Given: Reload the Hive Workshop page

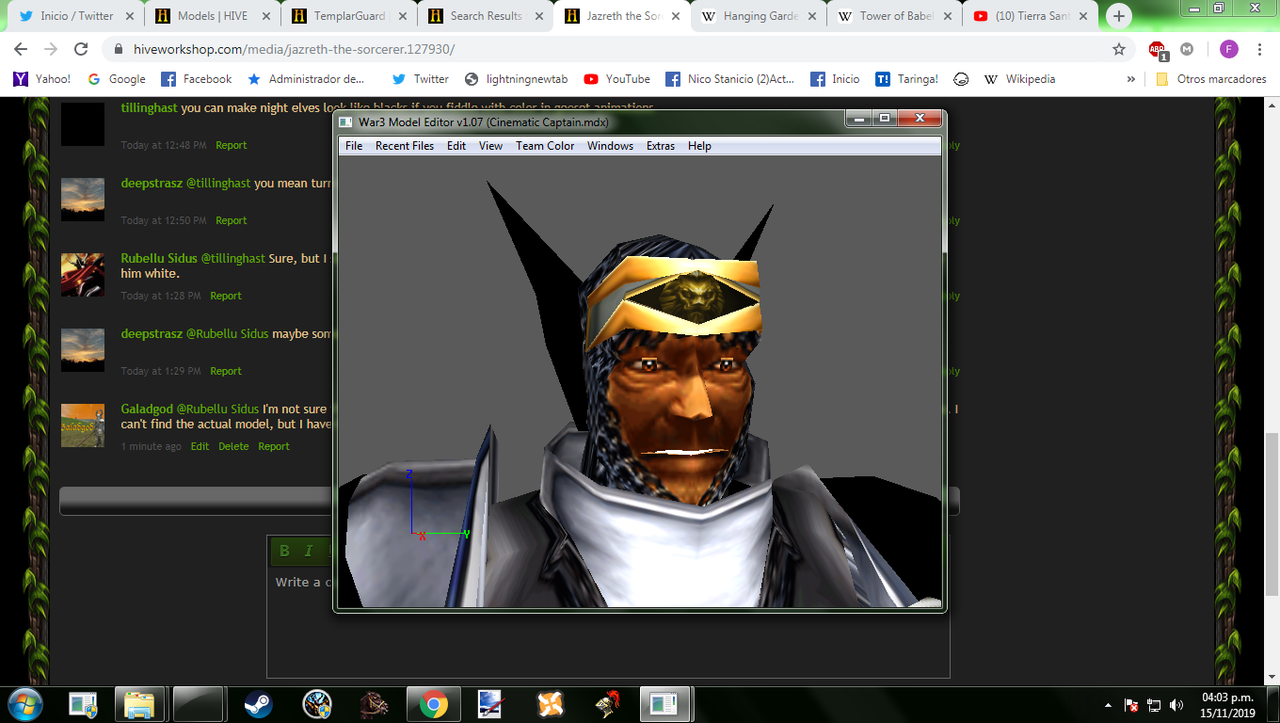Looking at the screenshot, I should tap(82, 49).
